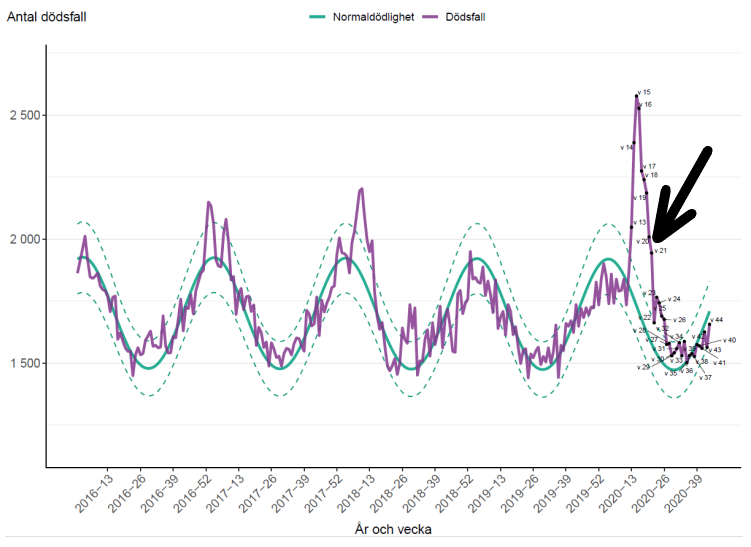
Task: Click the v 13 data label
Action: pyautogui.click(x=639, y=222)
